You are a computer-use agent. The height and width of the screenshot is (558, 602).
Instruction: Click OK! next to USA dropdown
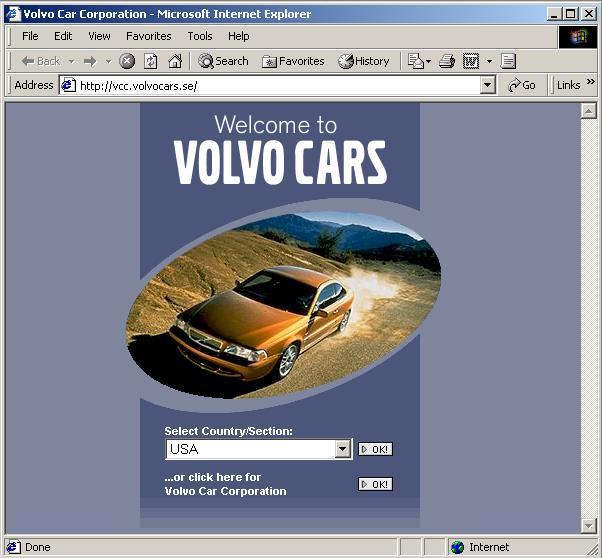[x=375, y=449]
